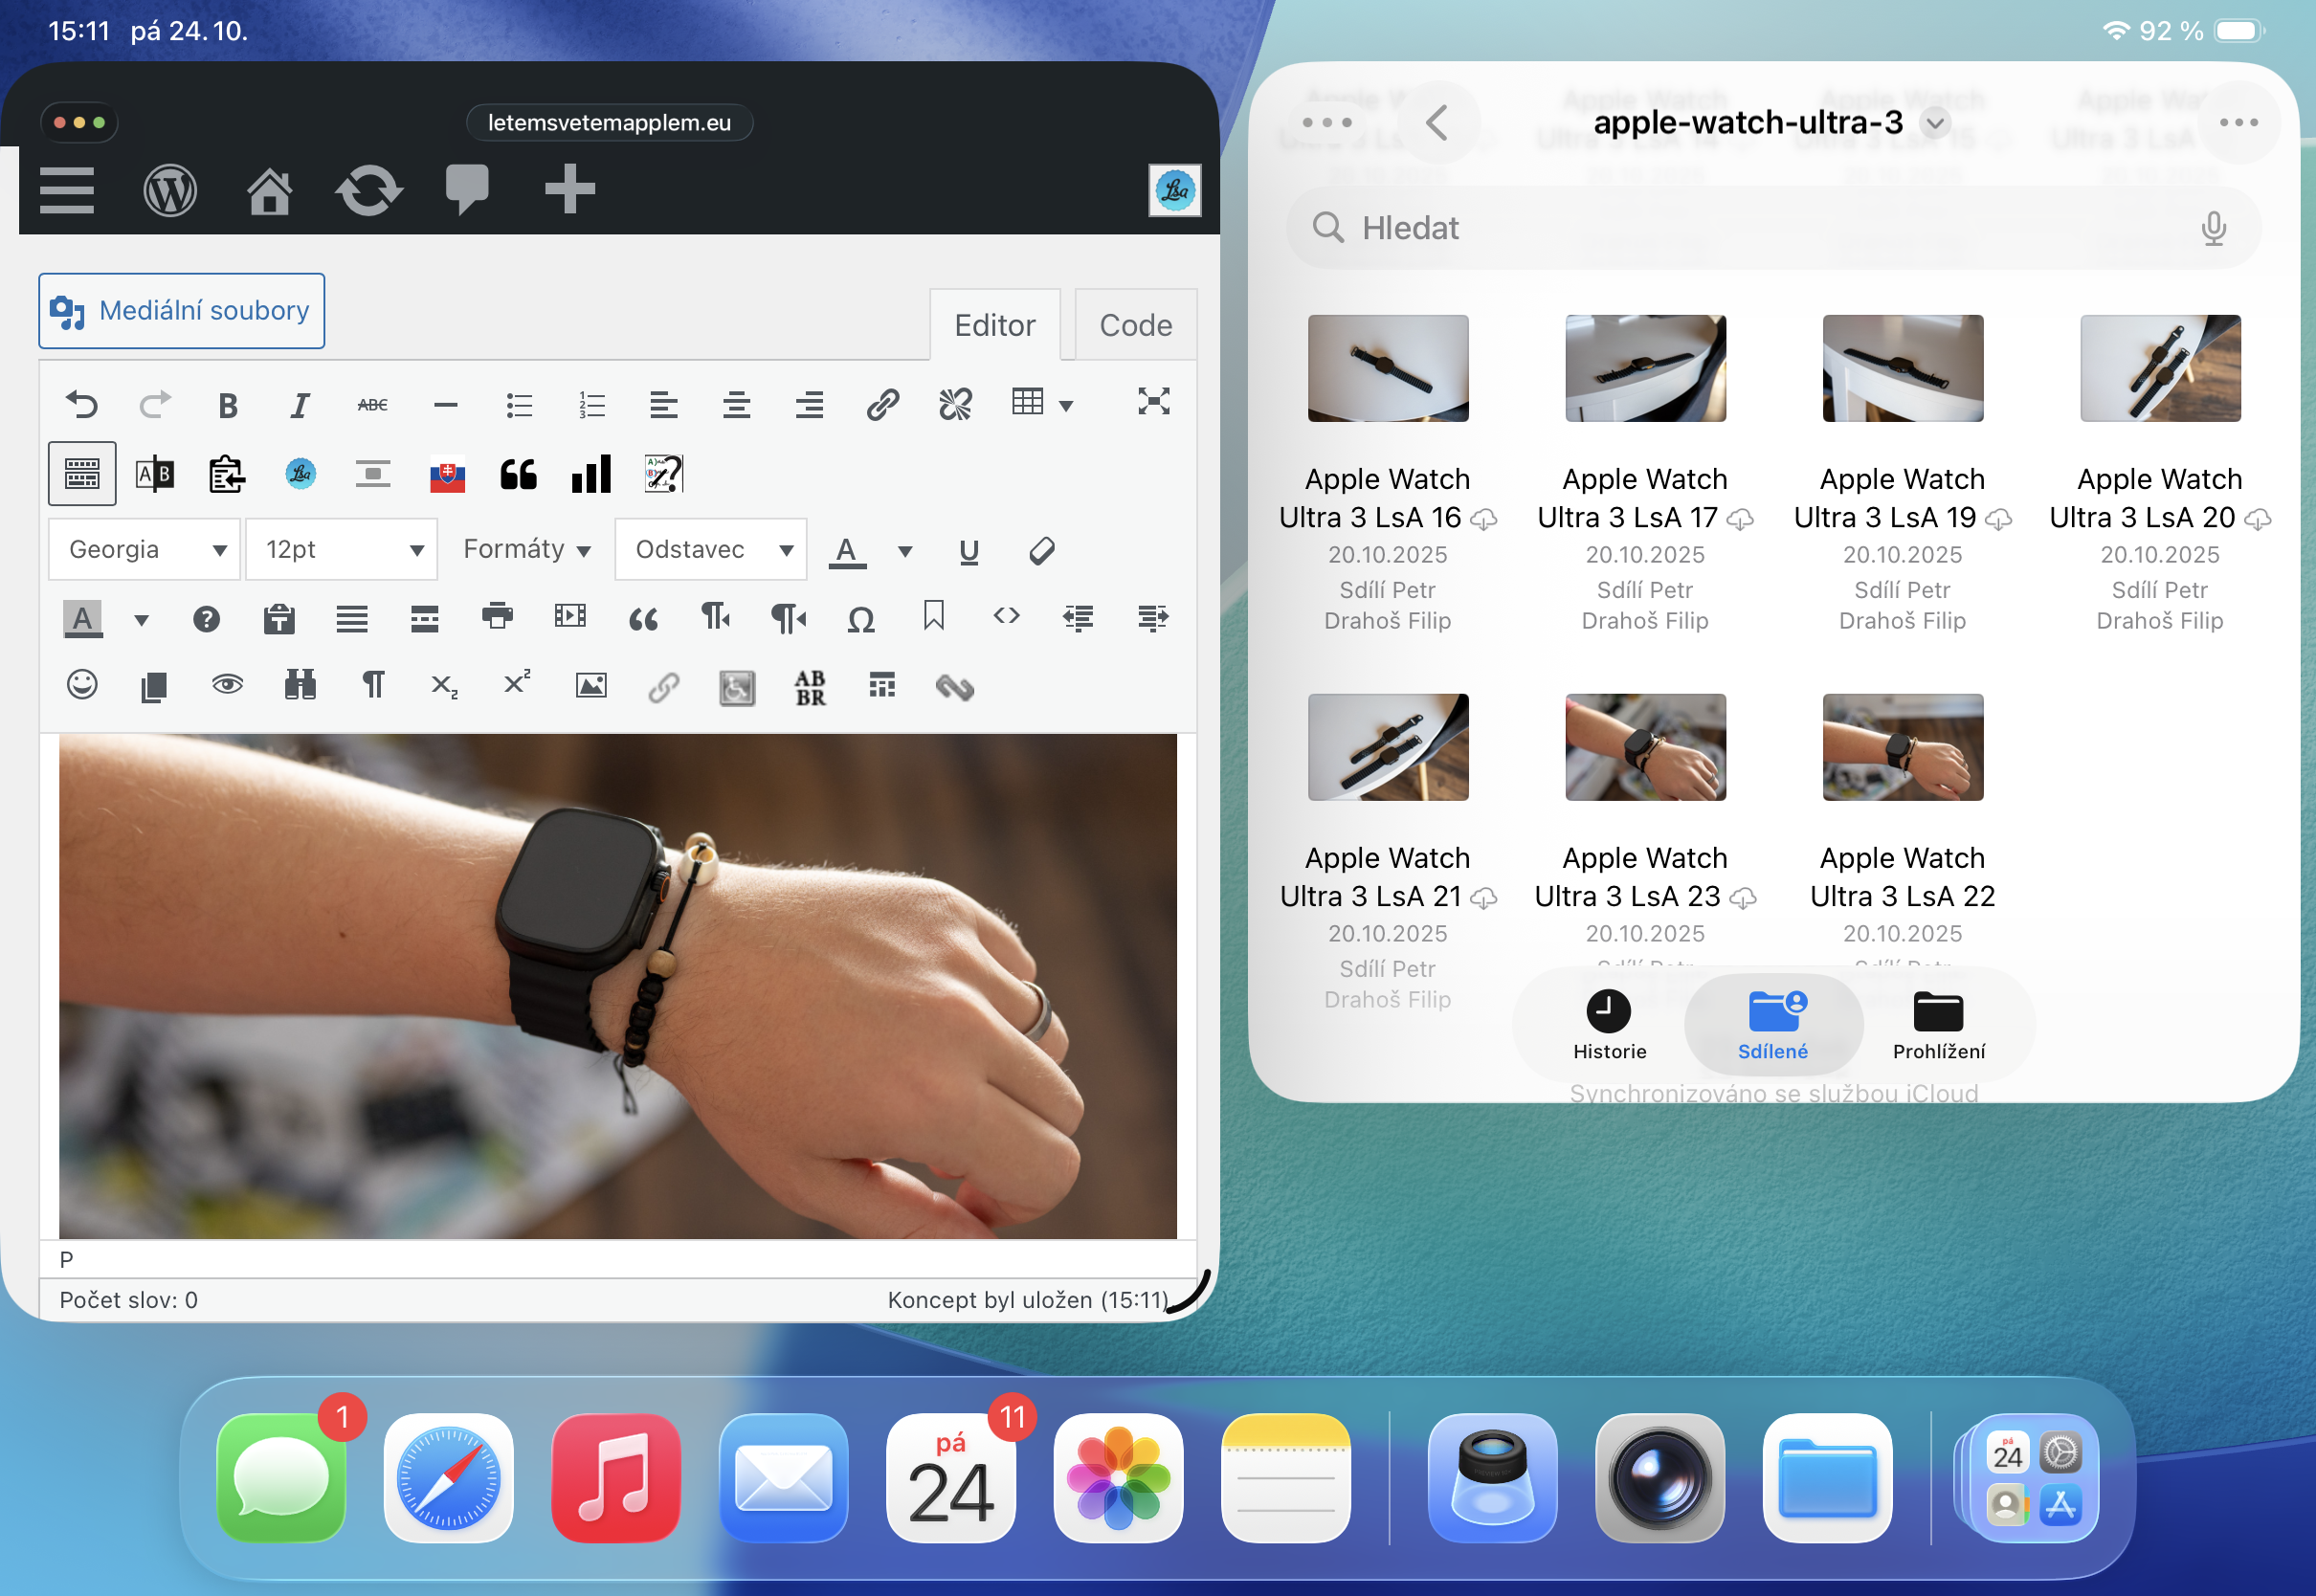Viewport: 2316px width, 1596px height.
Task: Switch to the Code tab
Action: (1135, 325)
